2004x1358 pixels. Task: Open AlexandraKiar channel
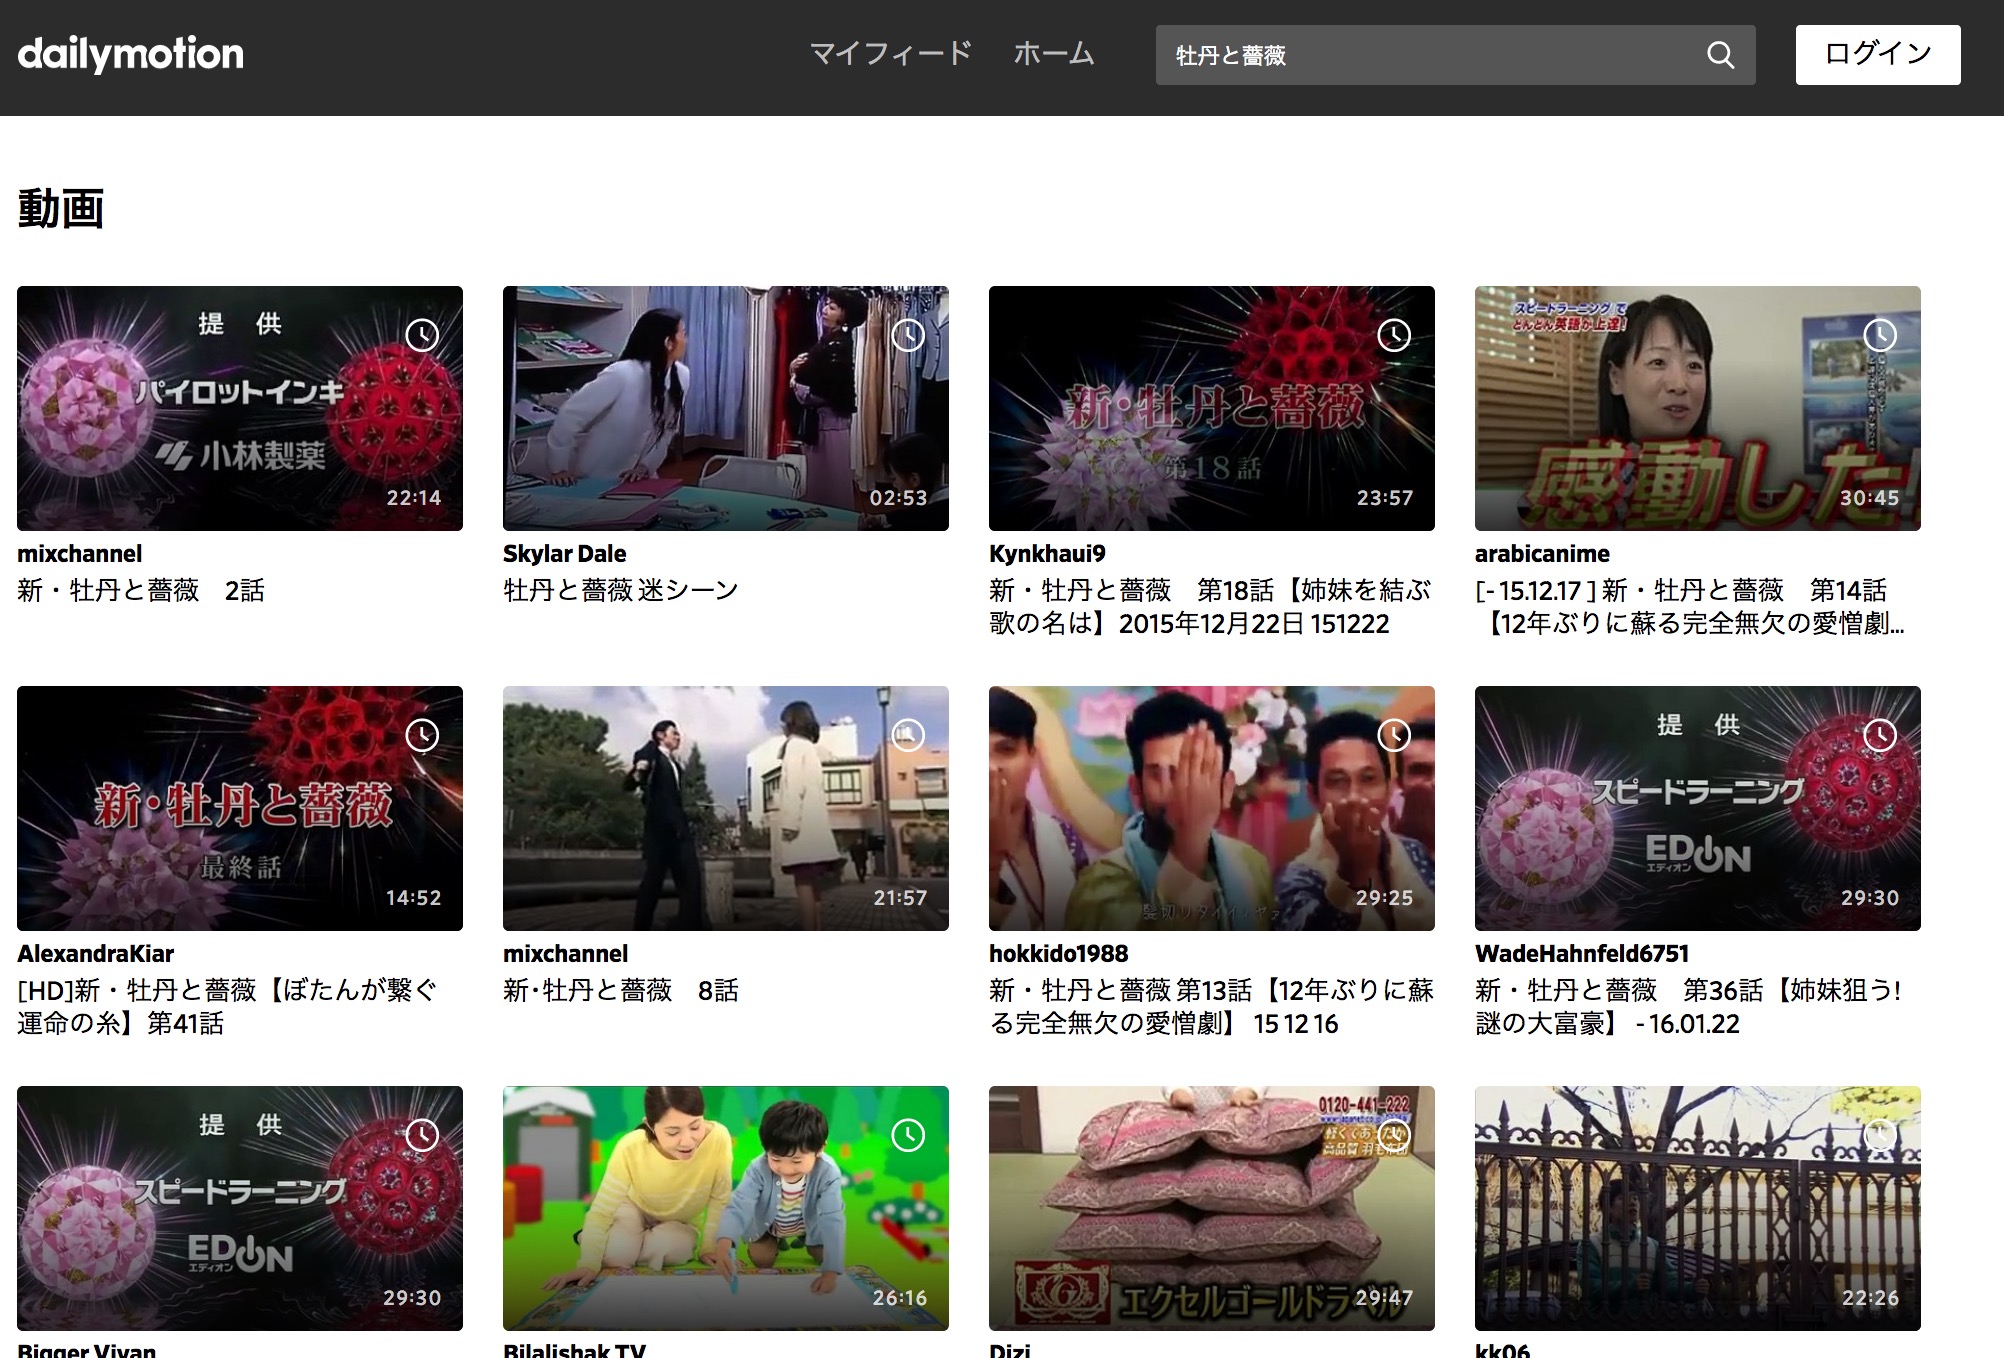coord(96,954)
